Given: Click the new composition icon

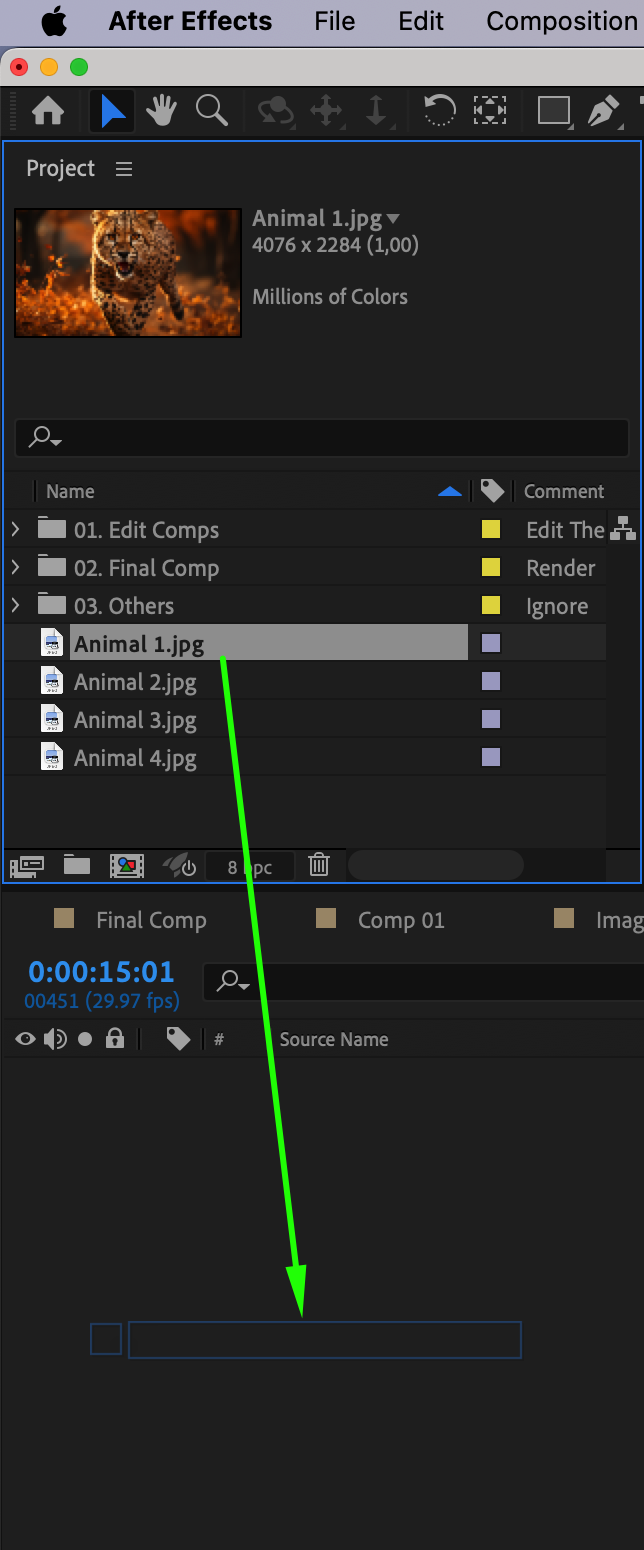Looking at the screenshot, I should click(127, 866).
